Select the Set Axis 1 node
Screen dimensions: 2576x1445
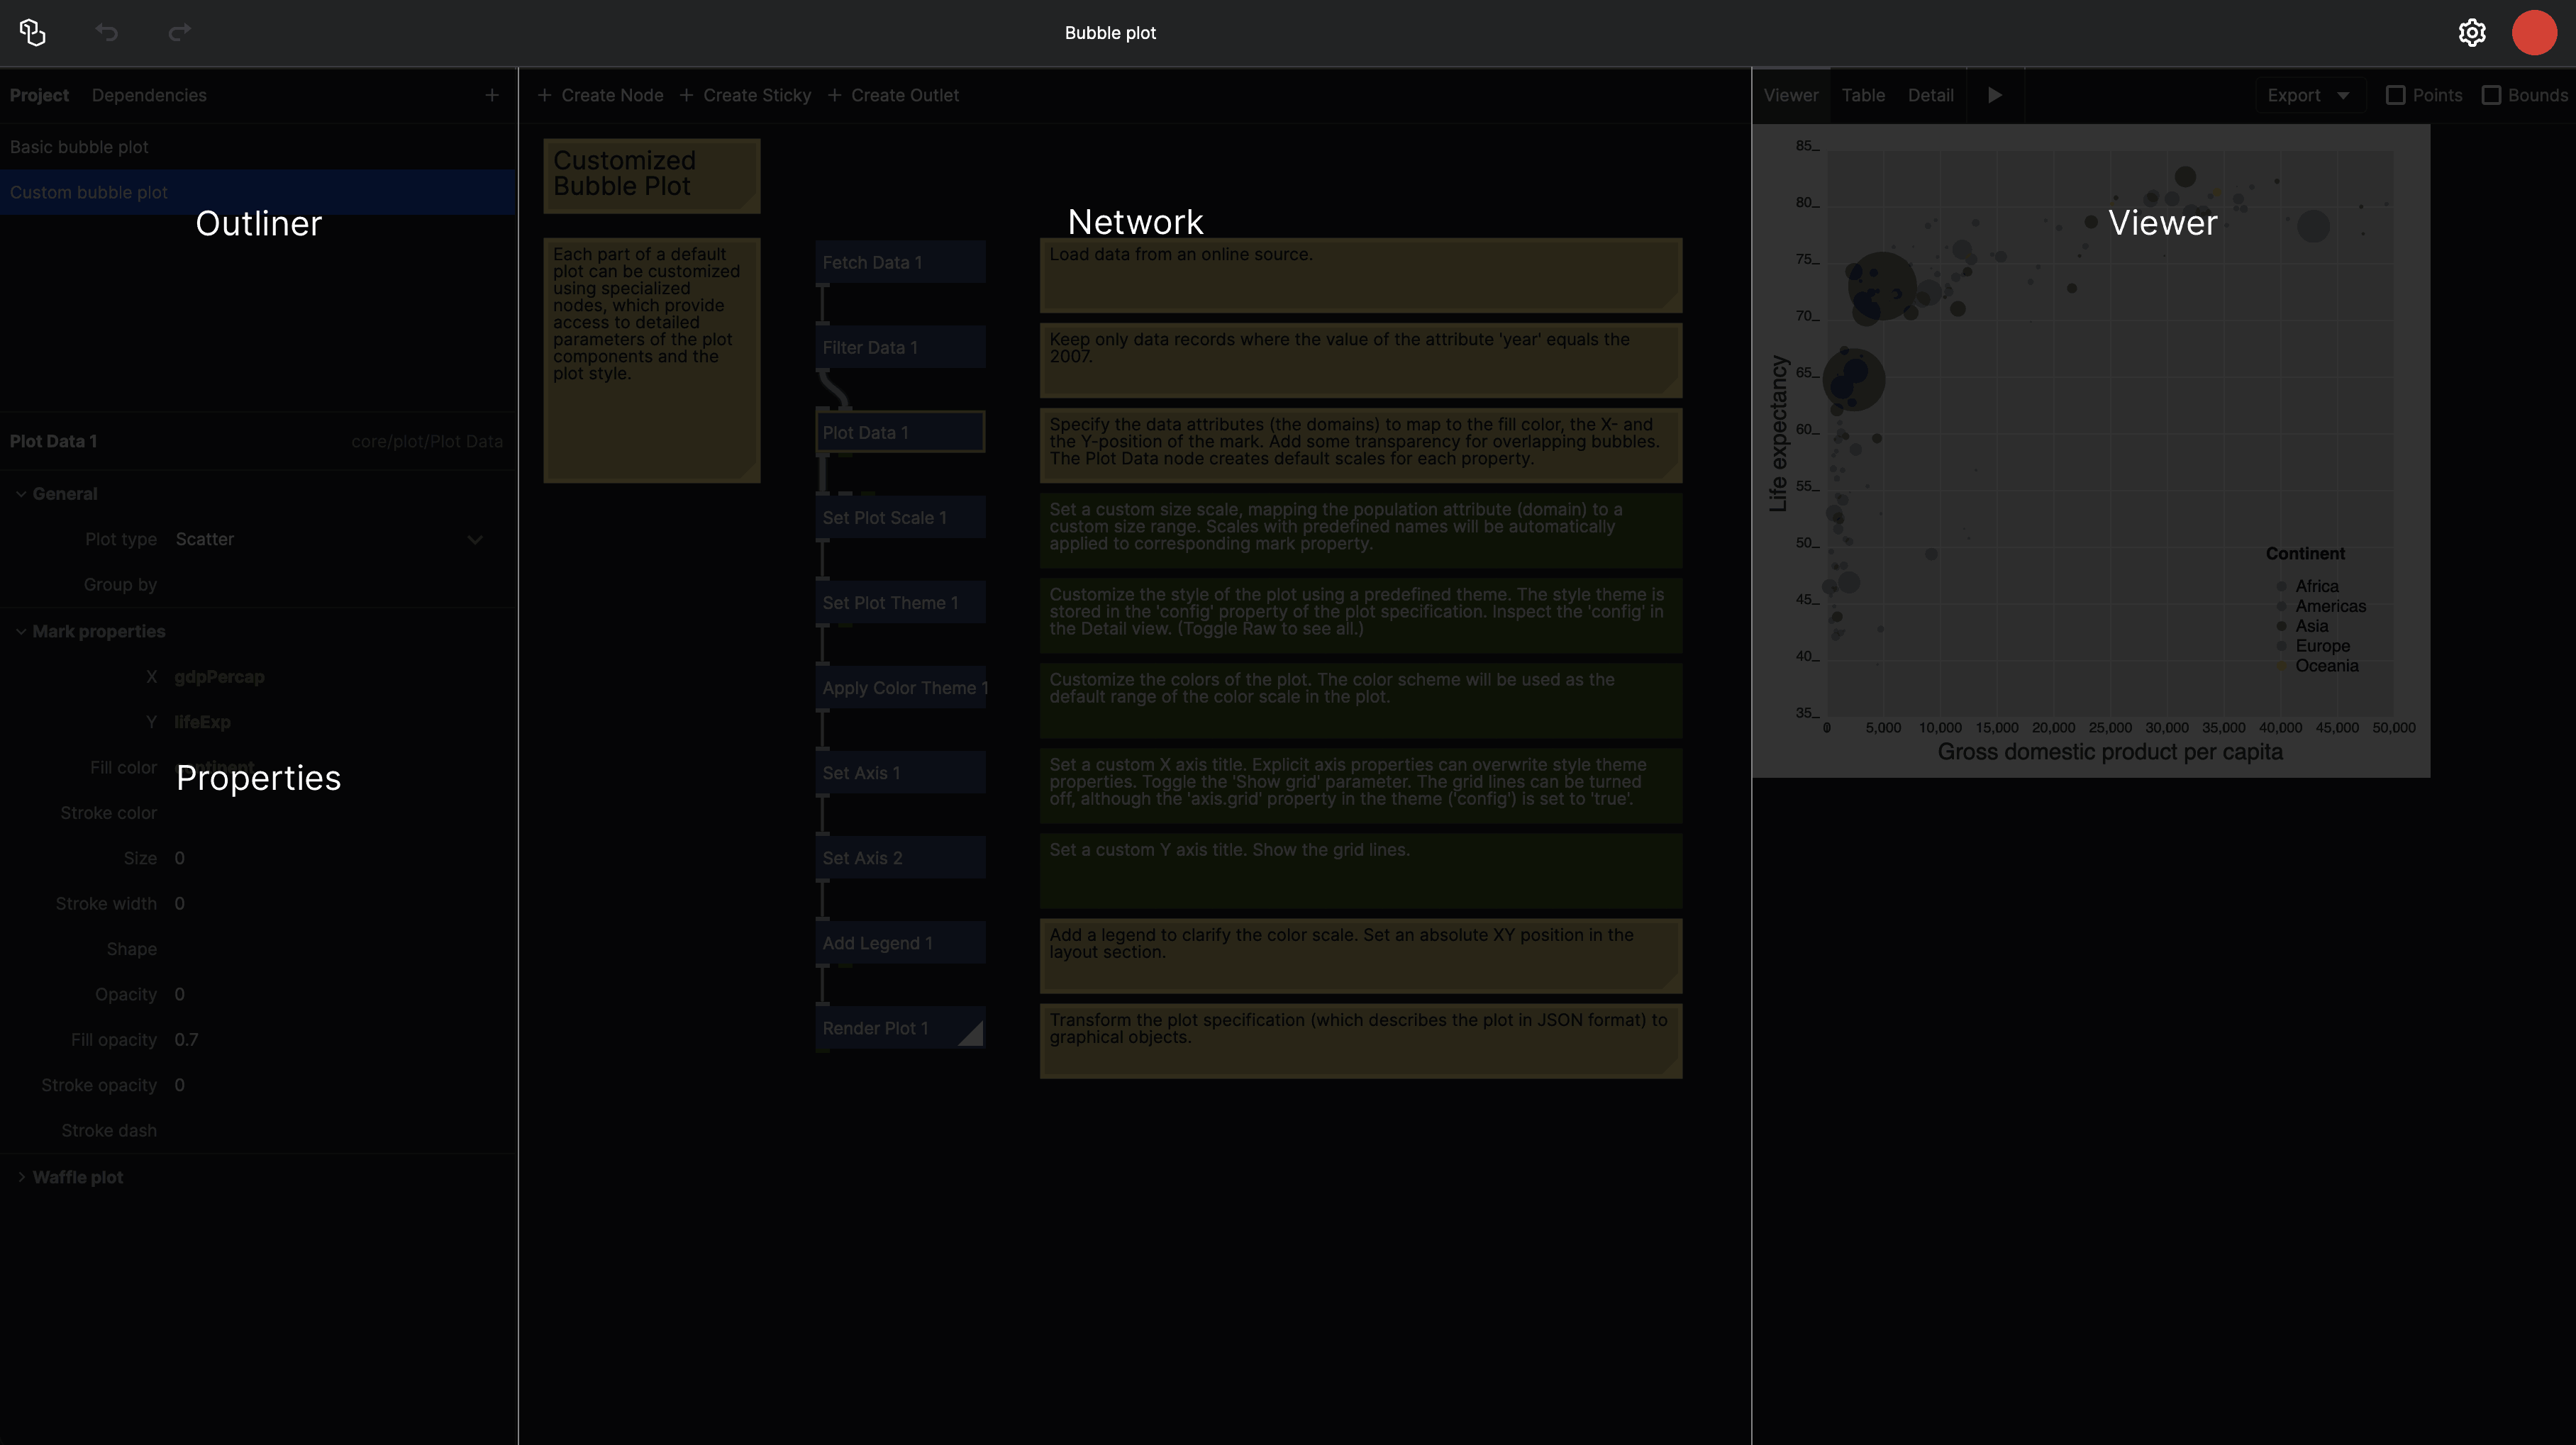click(900, 773)
